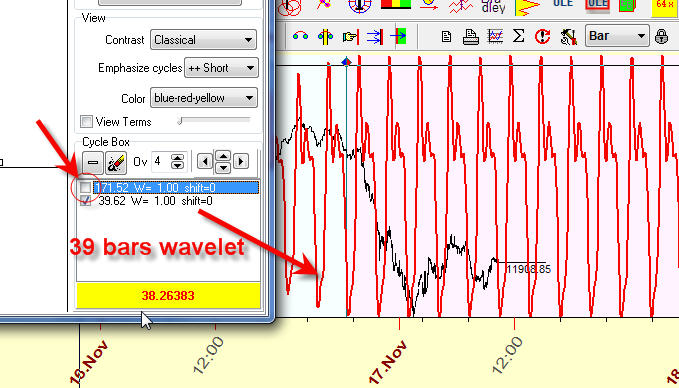Click the printer icon in toolbar
The height and width of the screenshot is (388, 679).
pyautogui.click(x=471, y=37)
